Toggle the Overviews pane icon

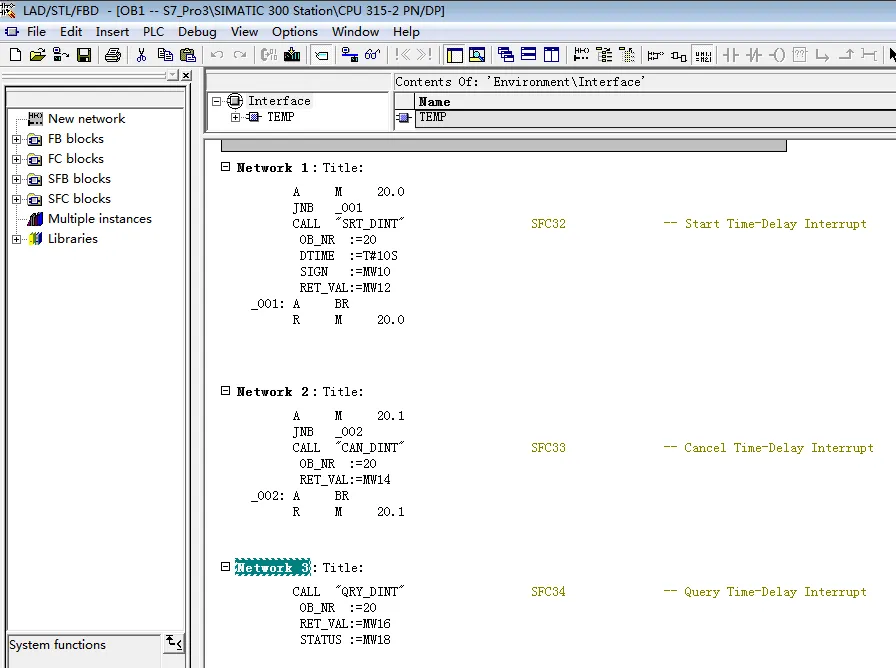(455, 55)
